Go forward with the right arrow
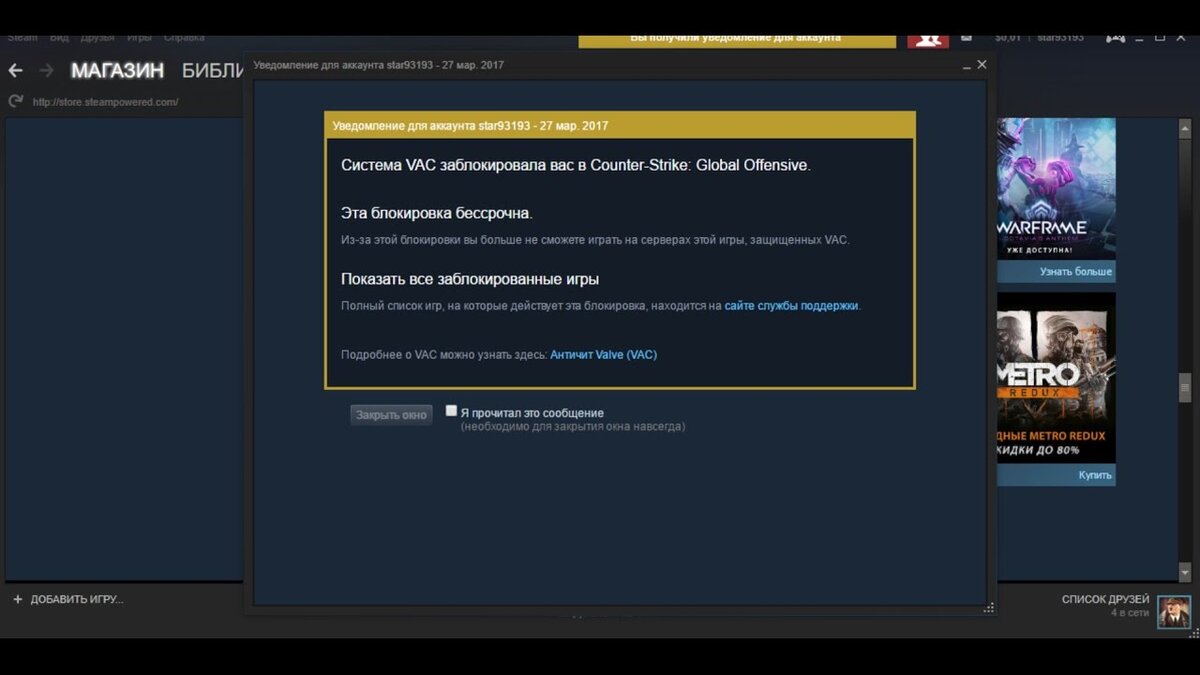 coord(46,71)
